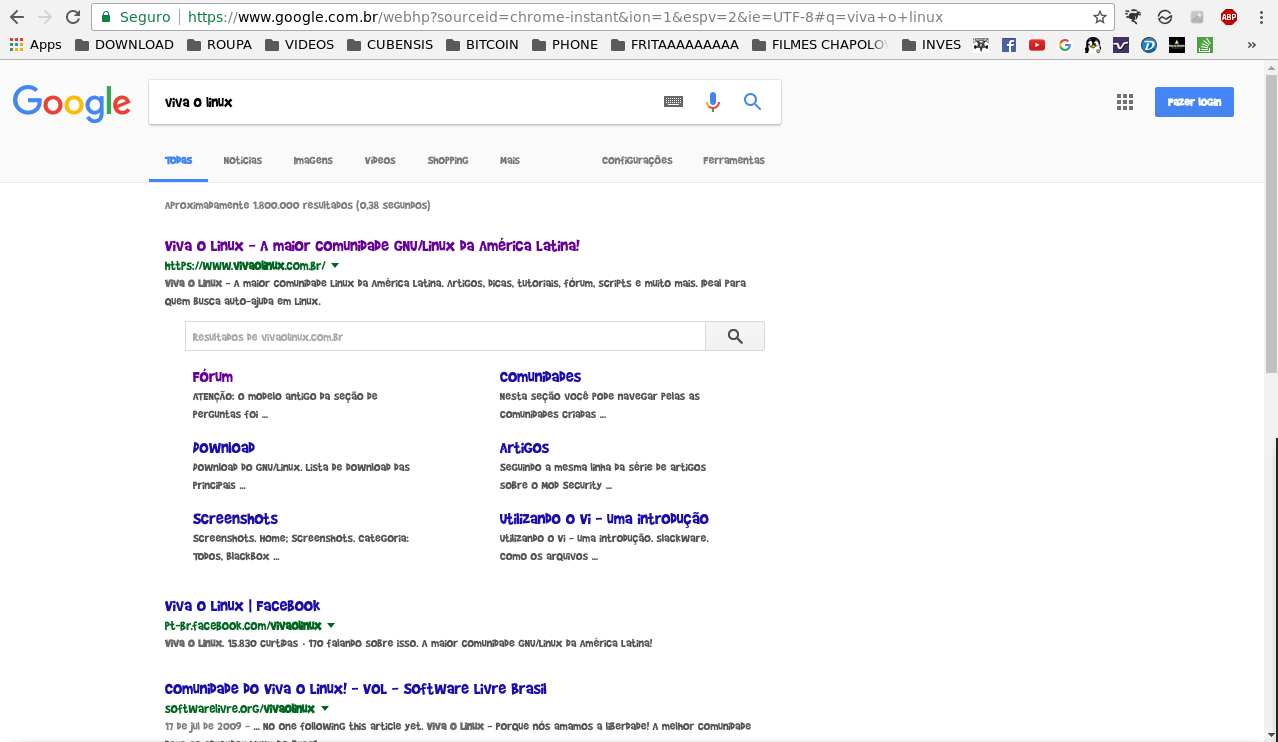Expand arrow beside softwarelivre.org URL
Viewport: 1278px width, 742px height.
pyautogui.click(x=326, y=709)
